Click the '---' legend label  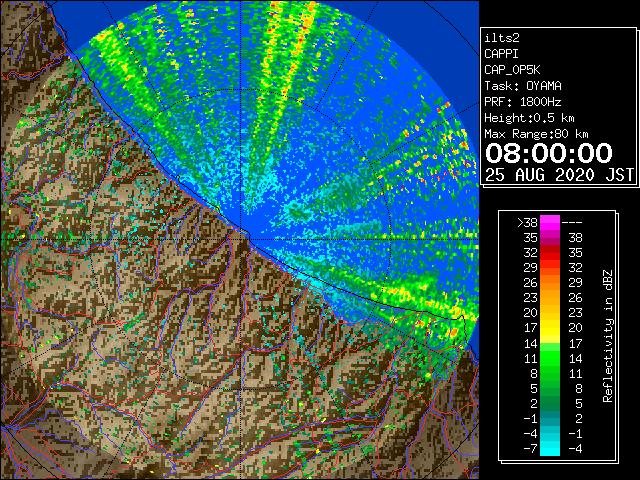coord(572,223)
